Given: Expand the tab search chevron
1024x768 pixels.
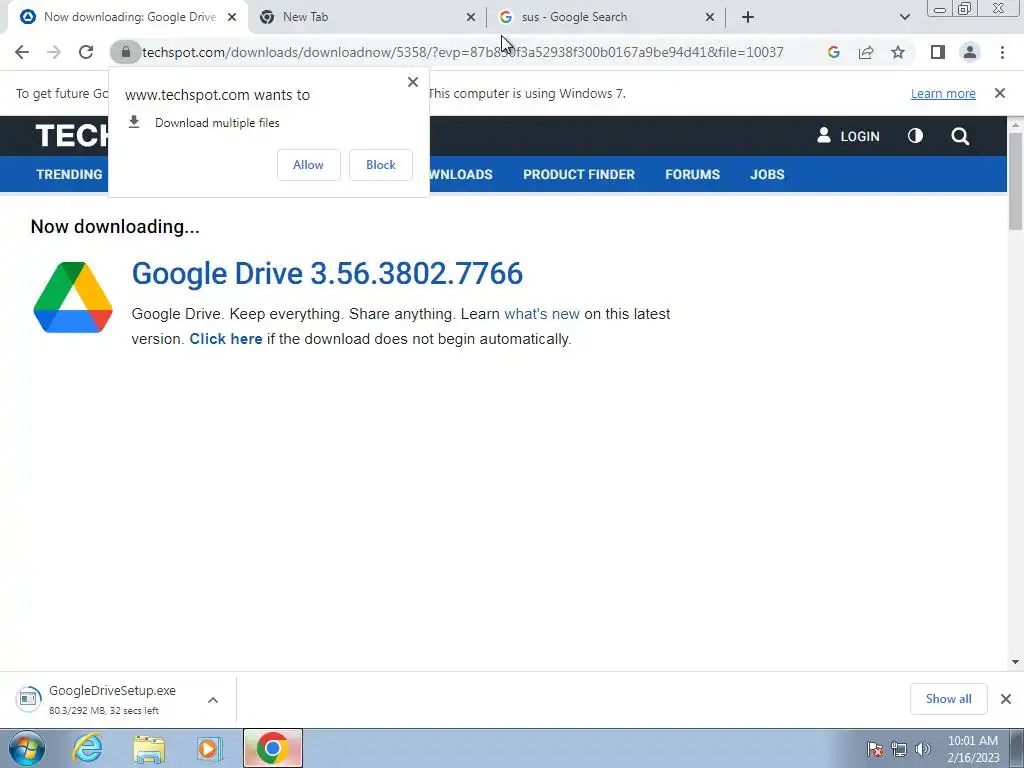Looking at the screenshot, I should pos(904,17).
